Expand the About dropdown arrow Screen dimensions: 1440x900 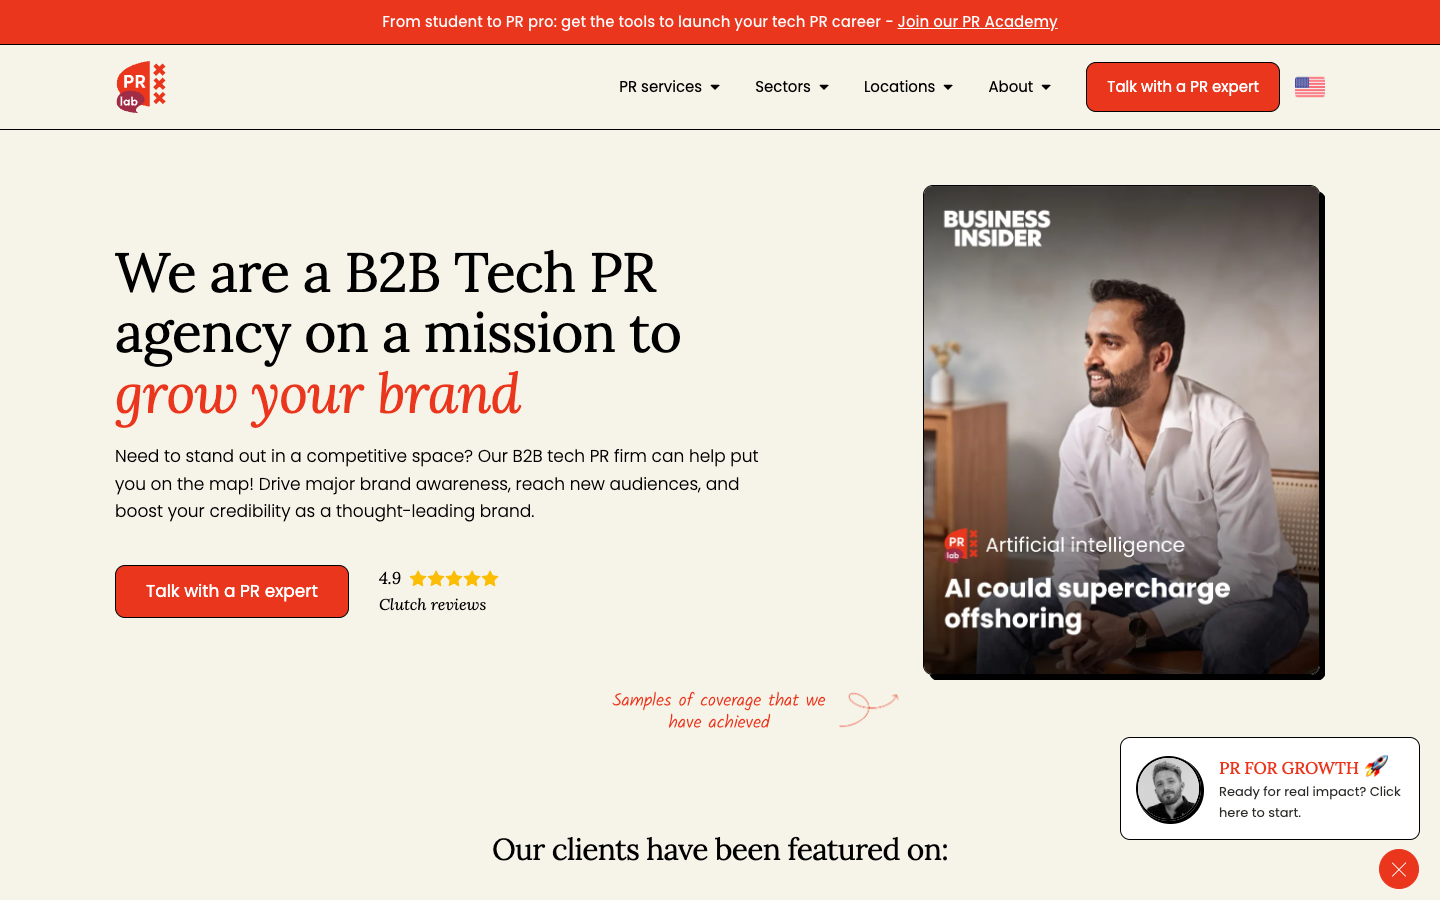(1046, 87)
